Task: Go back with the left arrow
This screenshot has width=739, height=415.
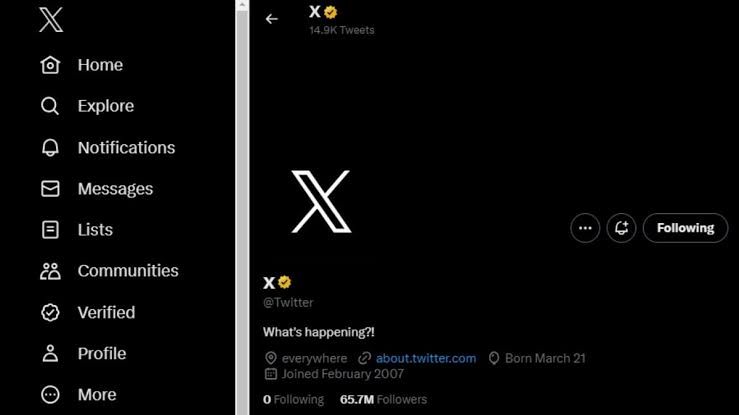Action: click(x=271, y=19)
